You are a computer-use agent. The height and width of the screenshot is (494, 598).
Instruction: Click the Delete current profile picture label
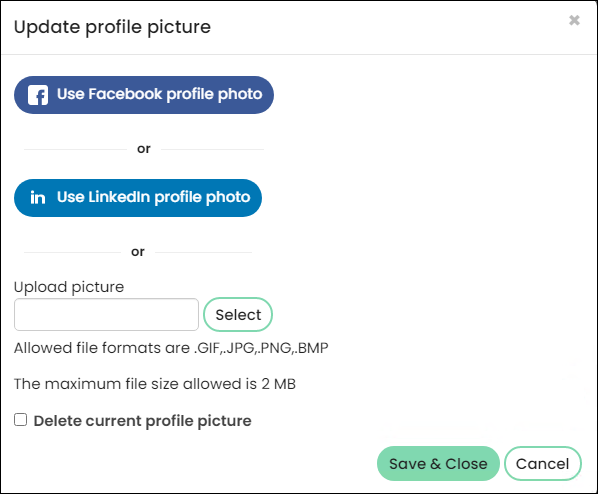tap(142, 421)
